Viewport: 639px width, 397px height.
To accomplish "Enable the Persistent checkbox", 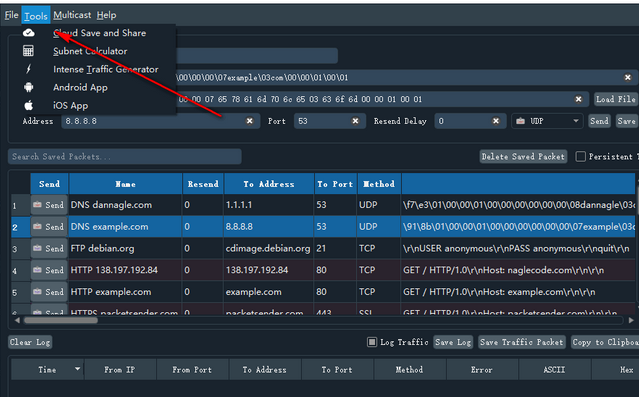I will (581, 157).
